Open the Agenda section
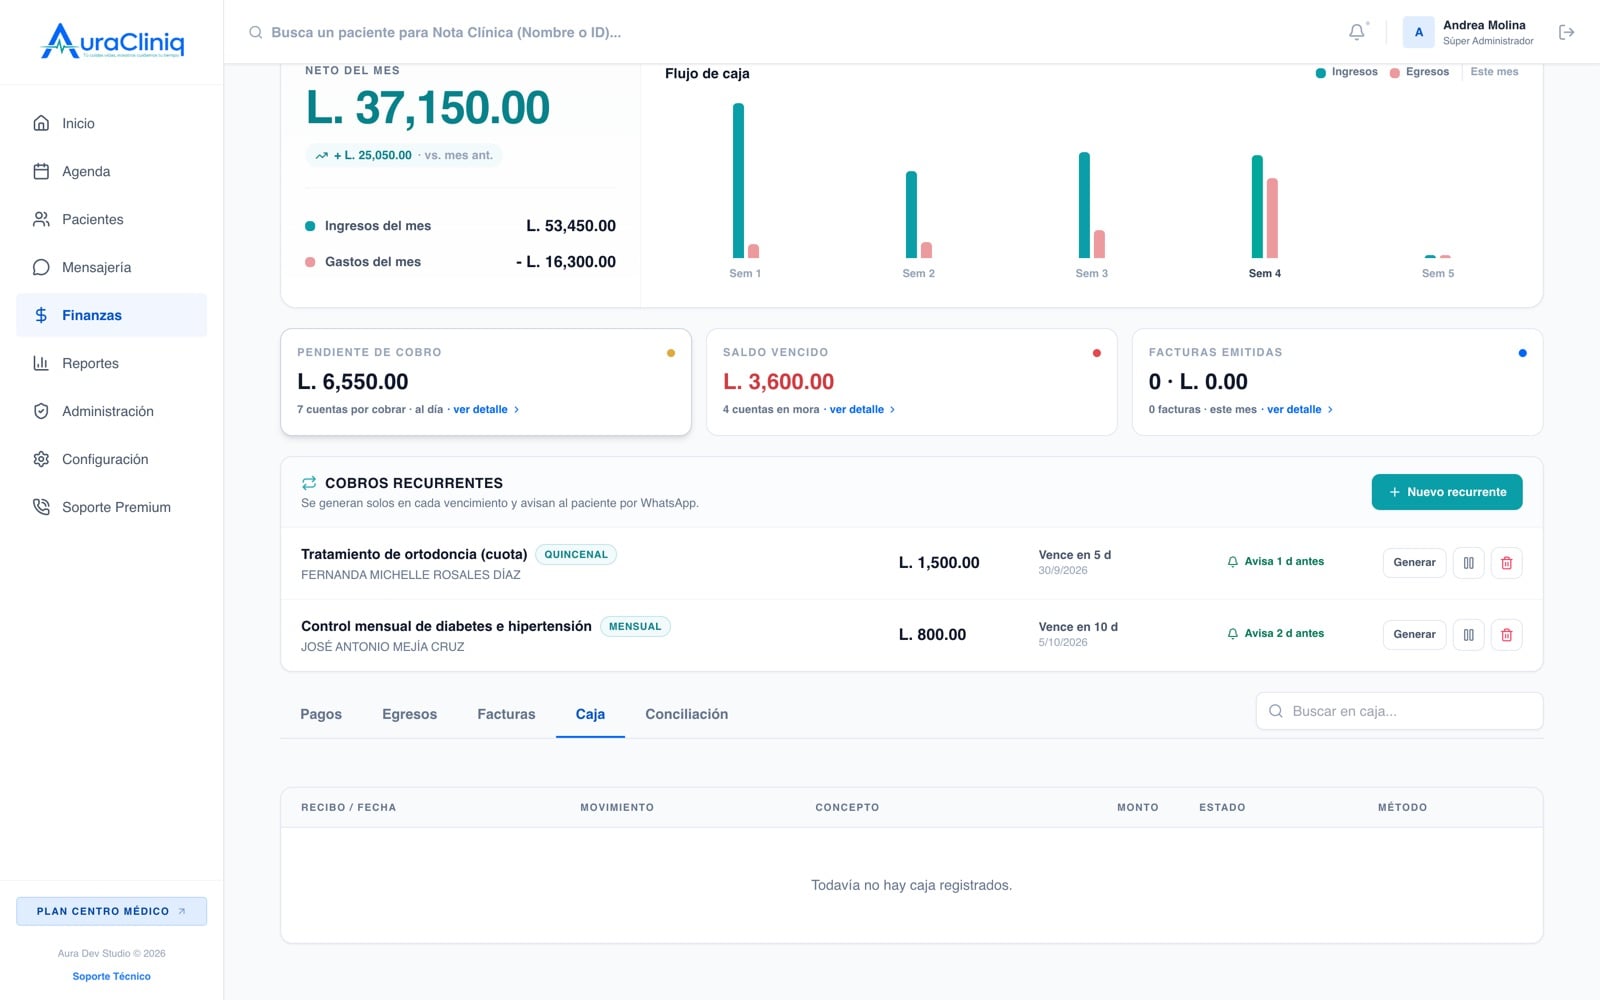This screenshot has width=1600, height=1000. point(111,171)
